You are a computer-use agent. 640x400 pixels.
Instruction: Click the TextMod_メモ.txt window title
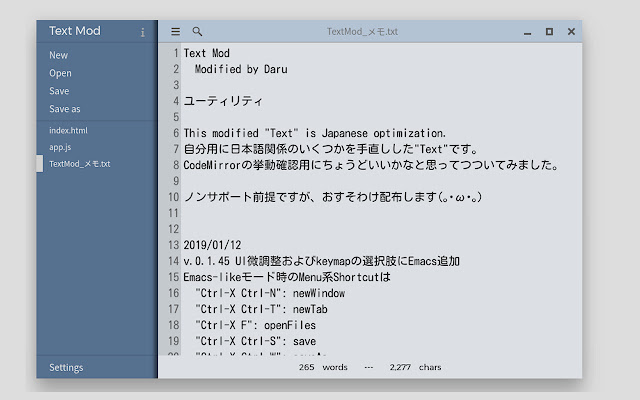click(x=362, y=31)
